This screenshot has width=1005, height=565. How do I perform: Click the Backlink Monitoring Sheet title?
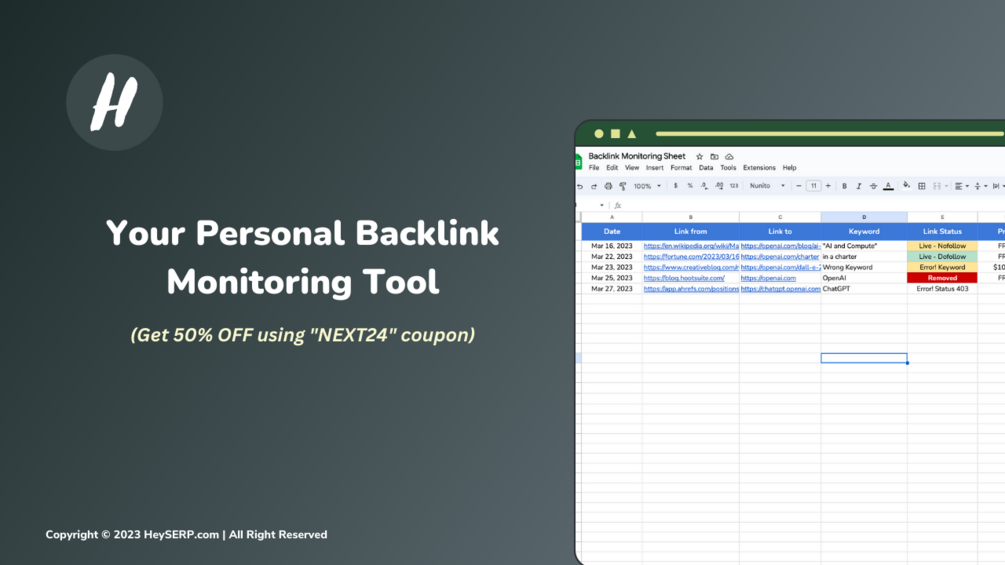(636, 156)
